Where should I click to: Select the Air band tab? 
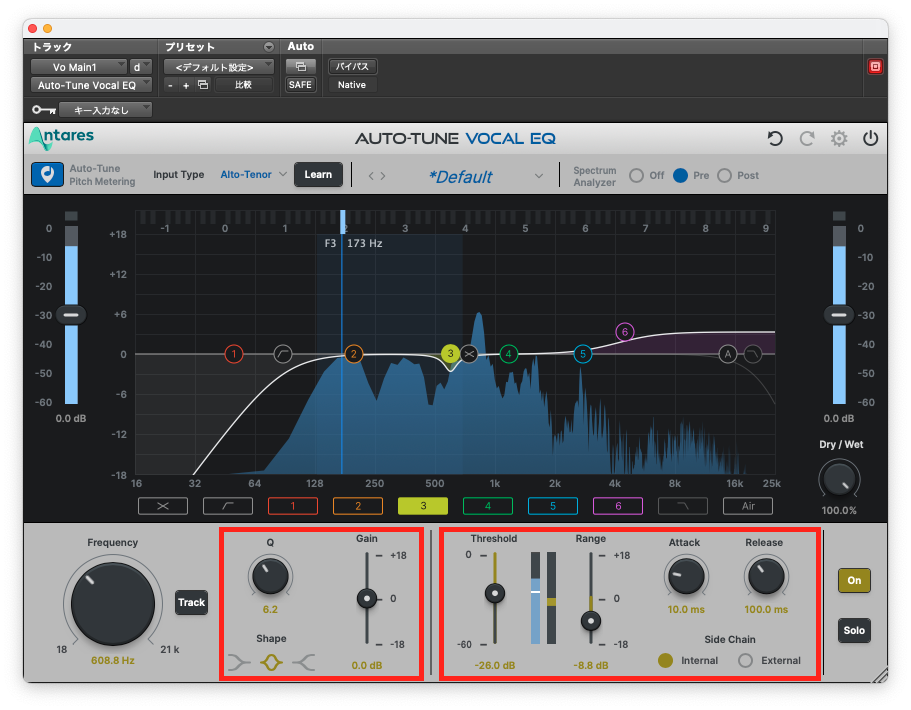coord(749,506)
